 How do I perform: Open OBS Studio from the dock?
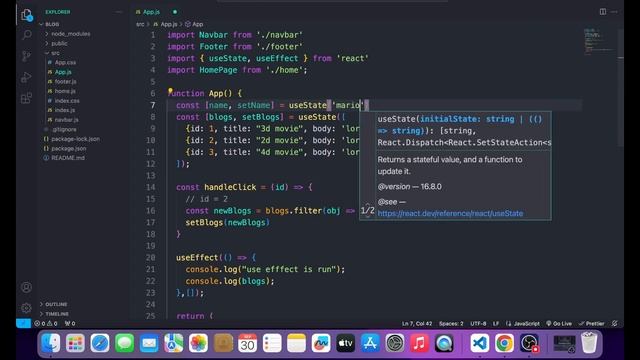(529, 343)
